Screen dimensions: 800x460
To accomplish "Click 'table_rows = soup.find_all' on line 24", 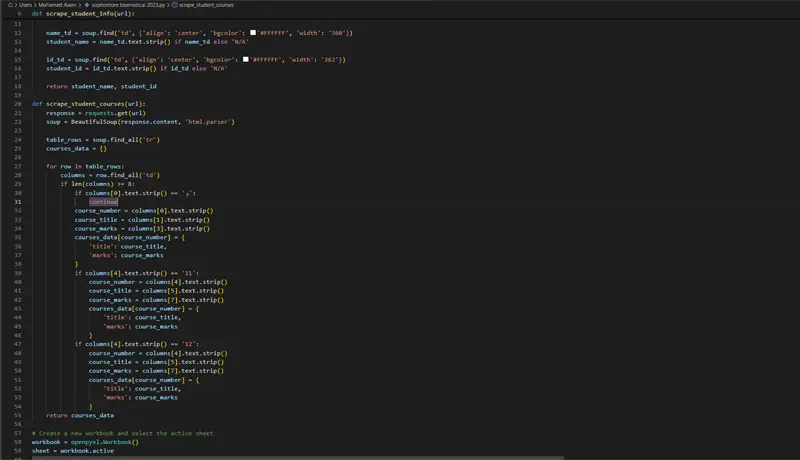I will 92,140.
